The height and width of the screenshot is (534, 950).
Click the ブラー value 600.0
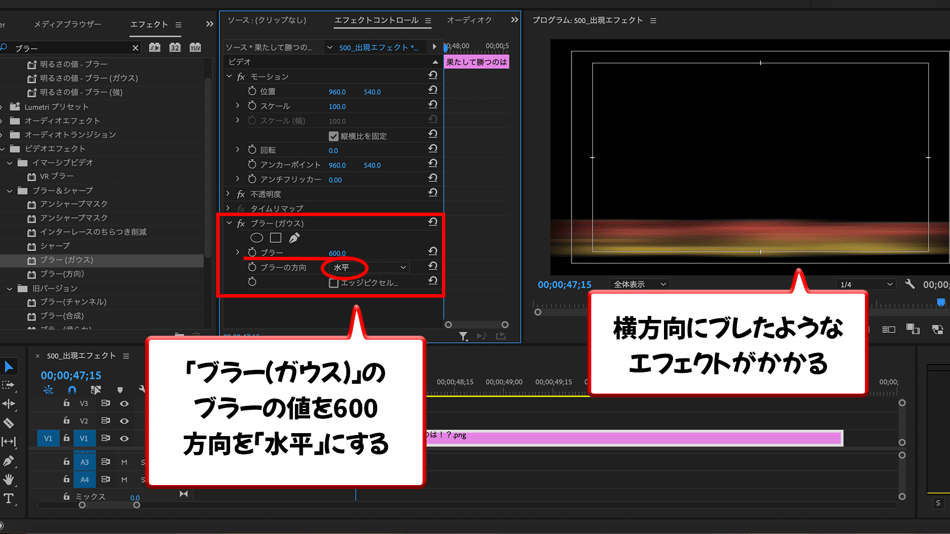[337, 253]
